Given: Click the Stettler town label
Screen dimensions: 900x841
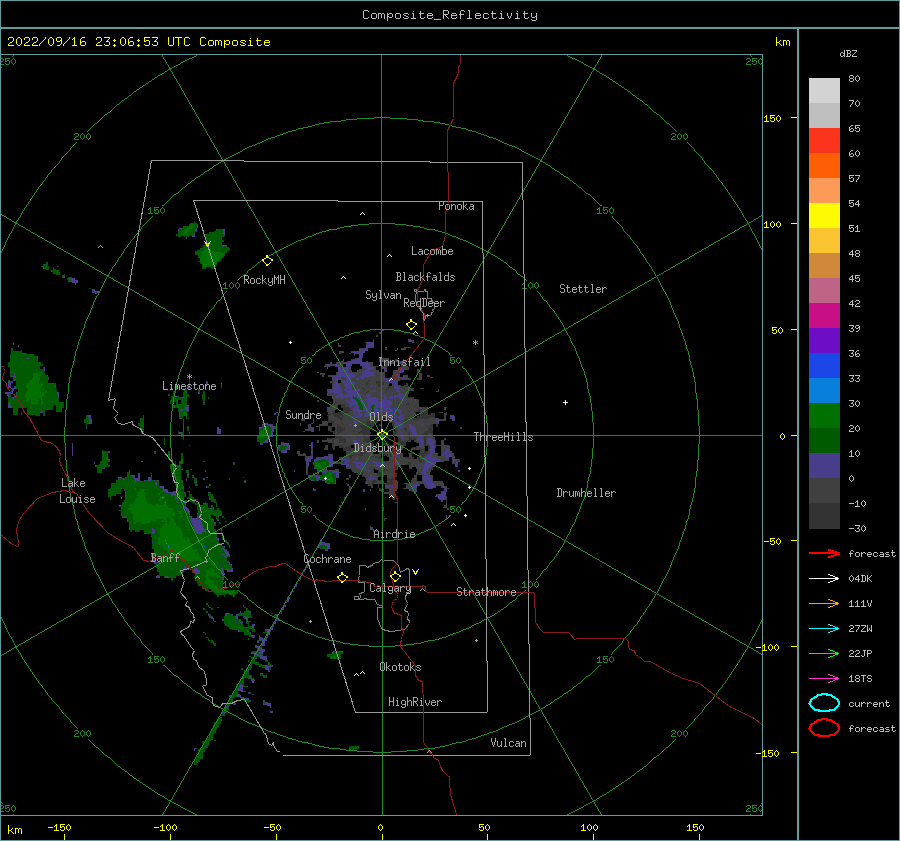Looking at the screenshot, I should (583, 289).
